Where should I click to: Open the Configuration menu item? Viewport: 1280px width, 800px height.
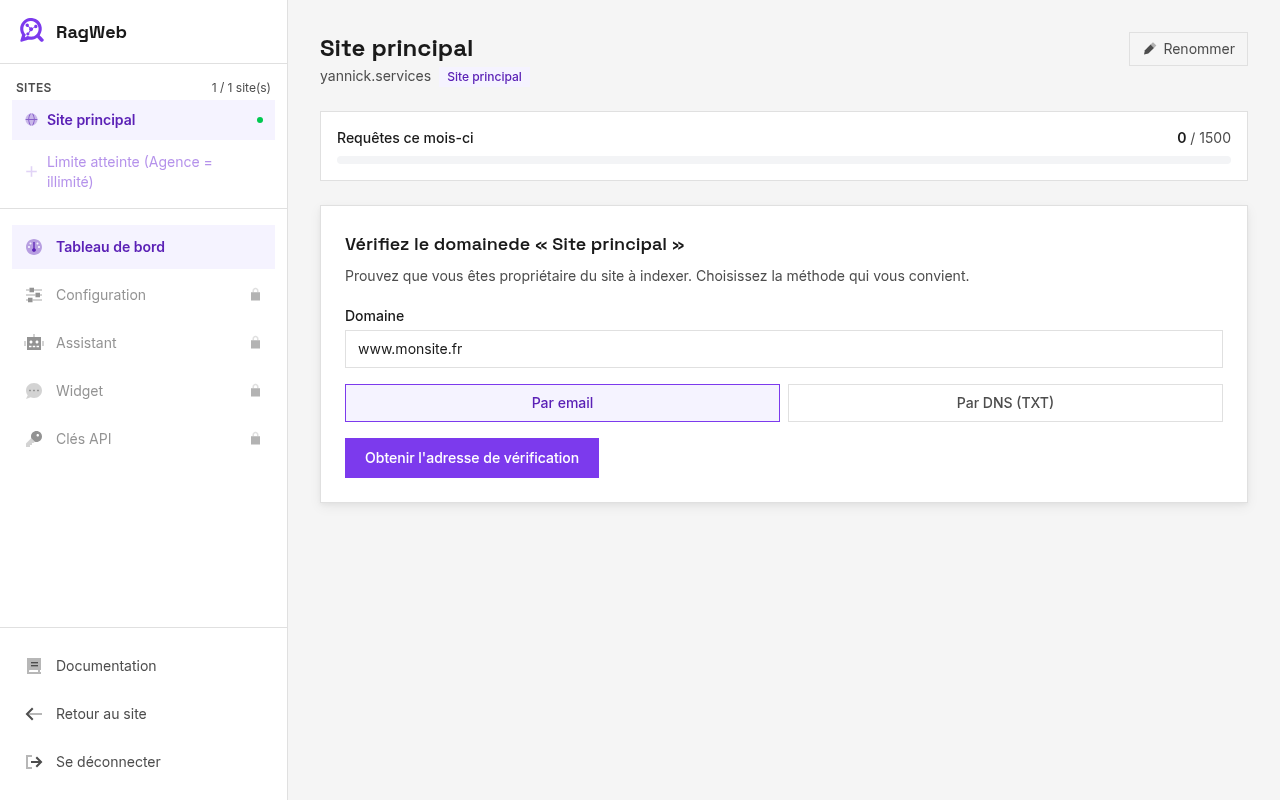(143, 295)
